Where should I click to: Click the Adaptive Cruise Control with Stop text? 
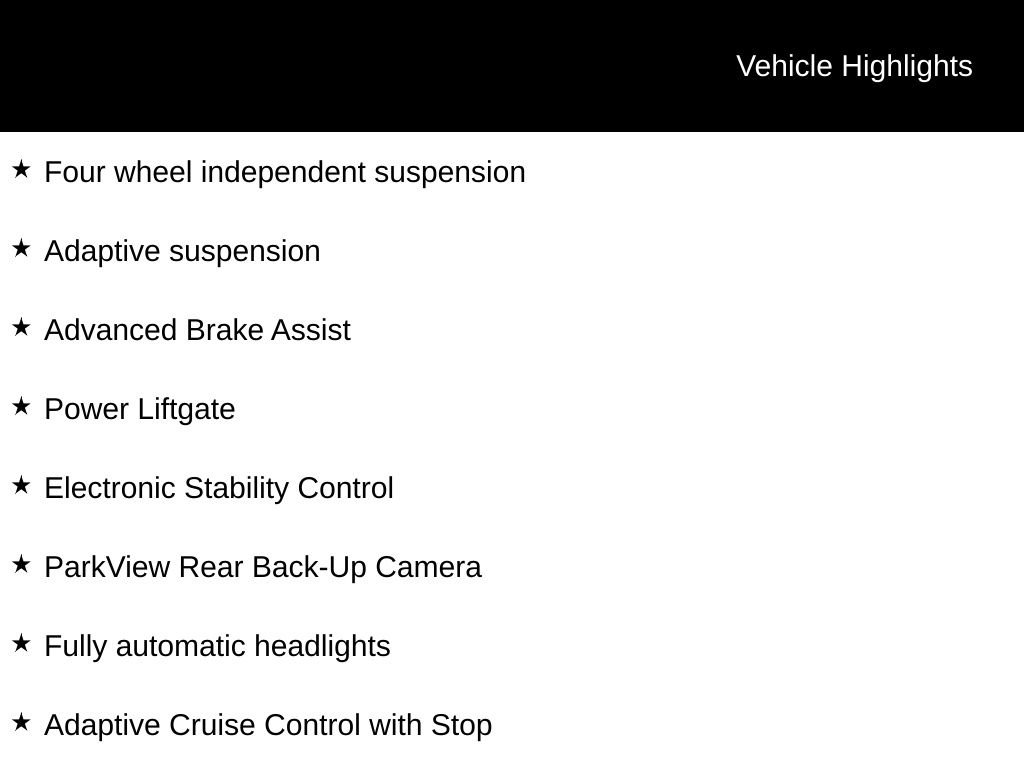click(268, 725)
